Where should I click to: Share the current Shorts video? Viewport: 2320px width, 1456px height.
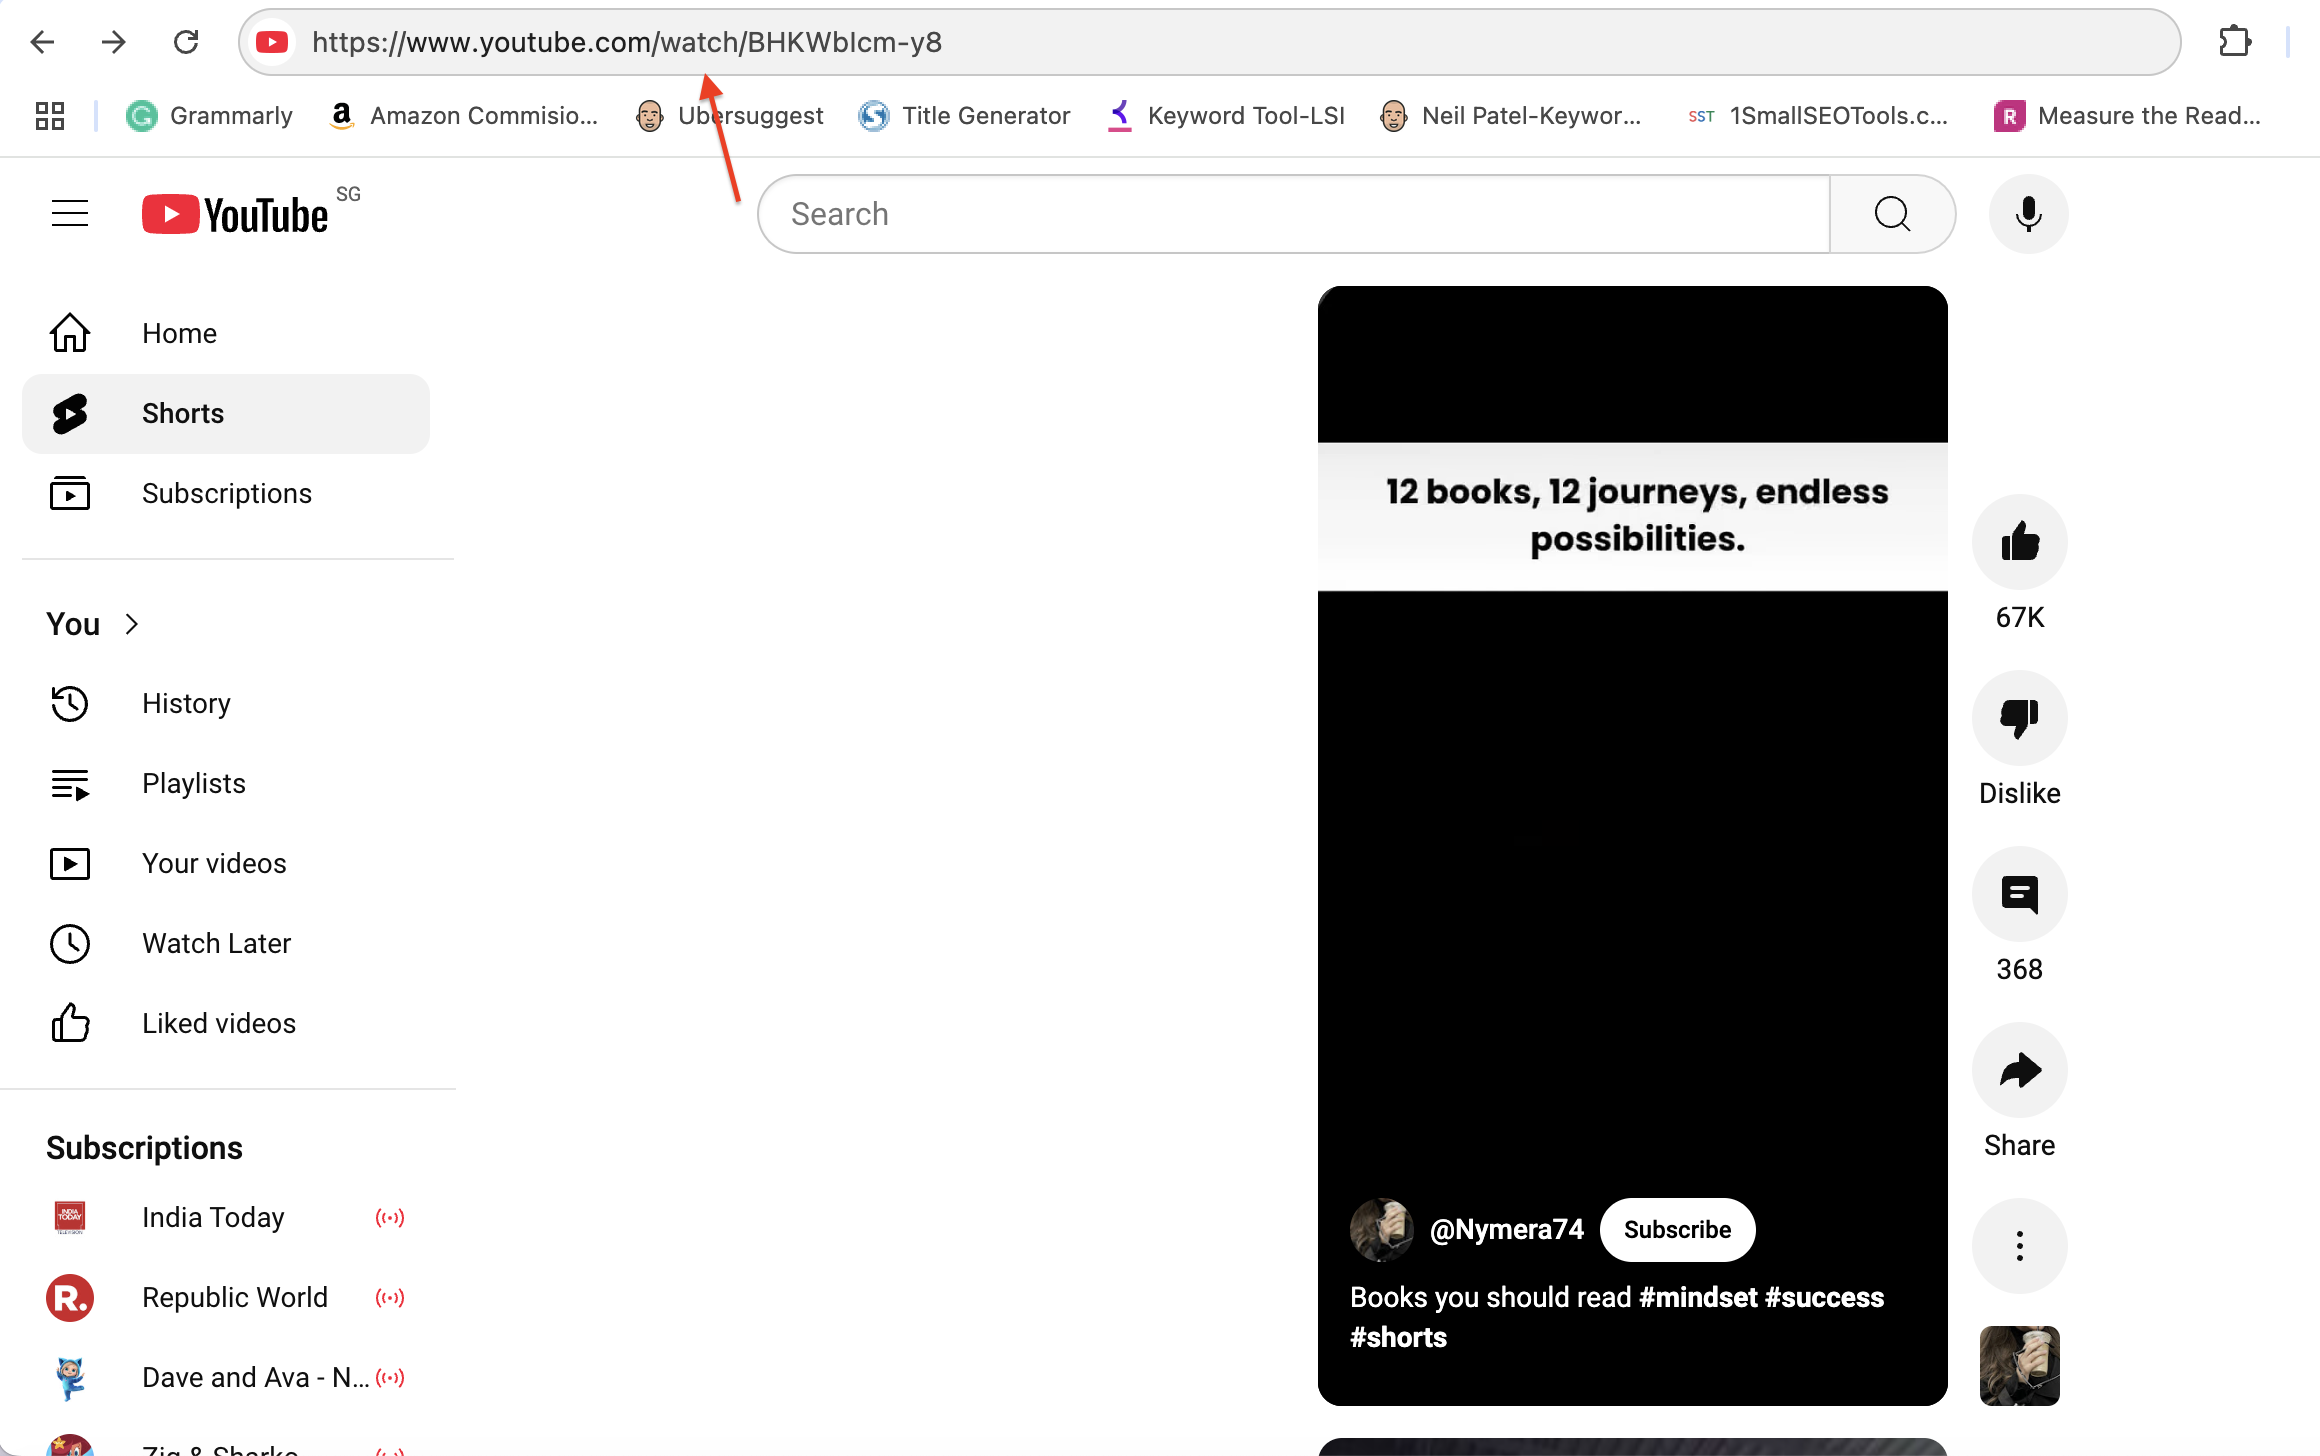2019,1069
